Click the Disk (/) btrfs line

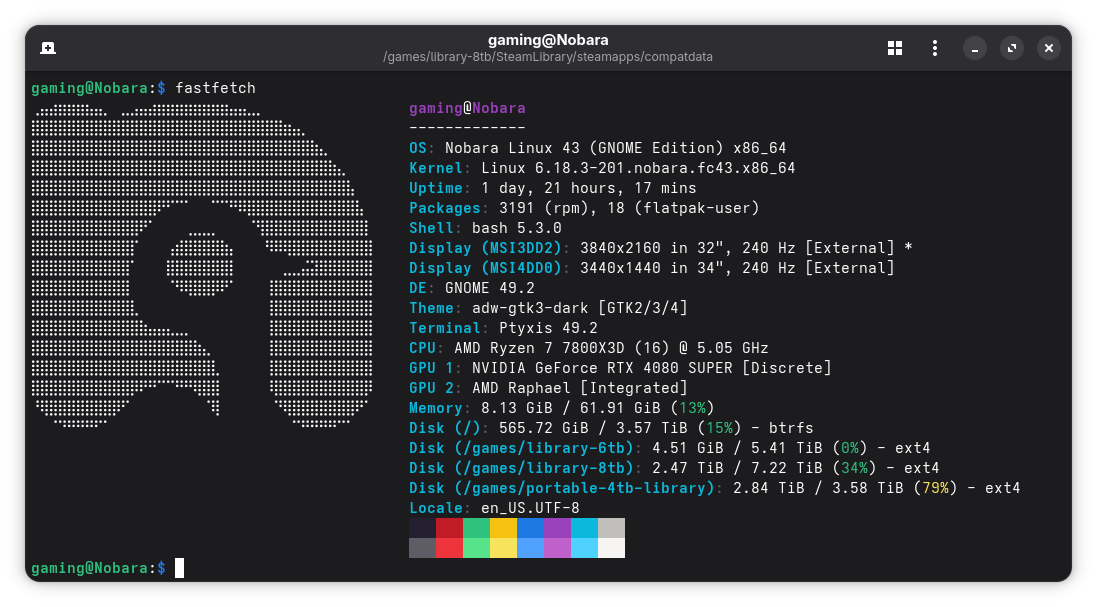(611, 428)
